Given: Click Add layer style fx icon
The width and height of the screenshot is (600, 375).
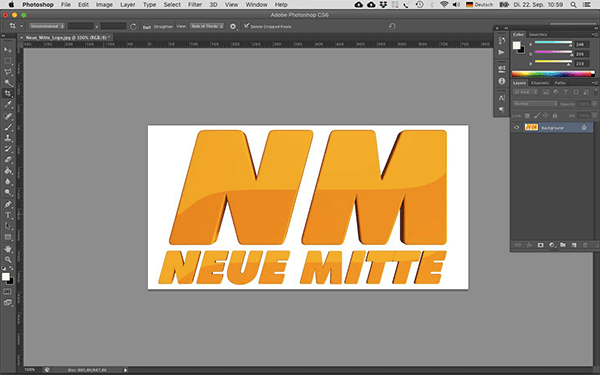Looking at the screenshot, I should pos(529,245).
